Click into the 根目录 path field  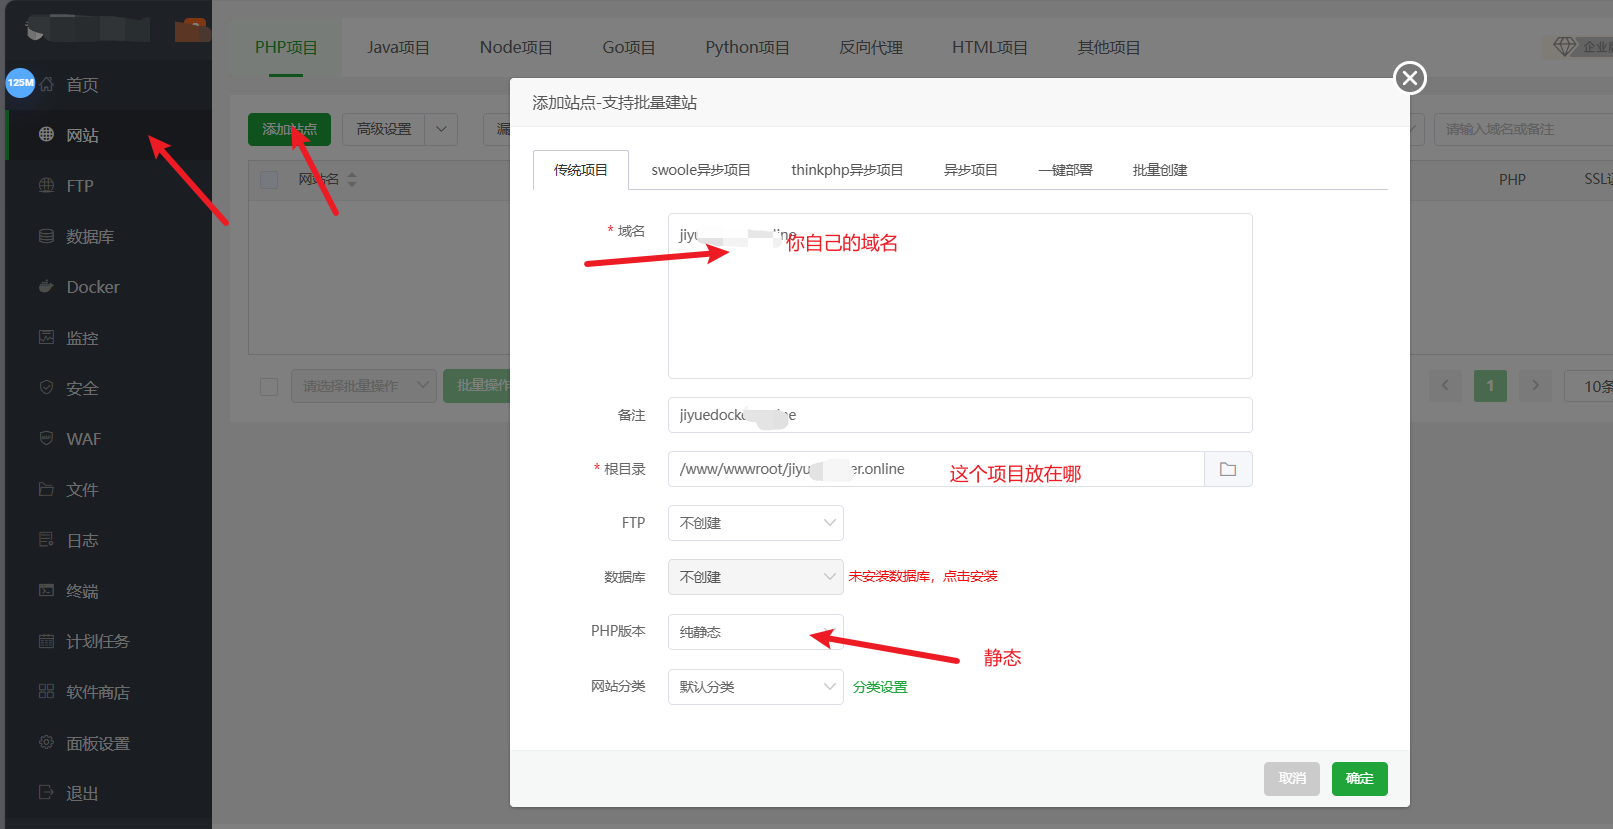(936, 469)
